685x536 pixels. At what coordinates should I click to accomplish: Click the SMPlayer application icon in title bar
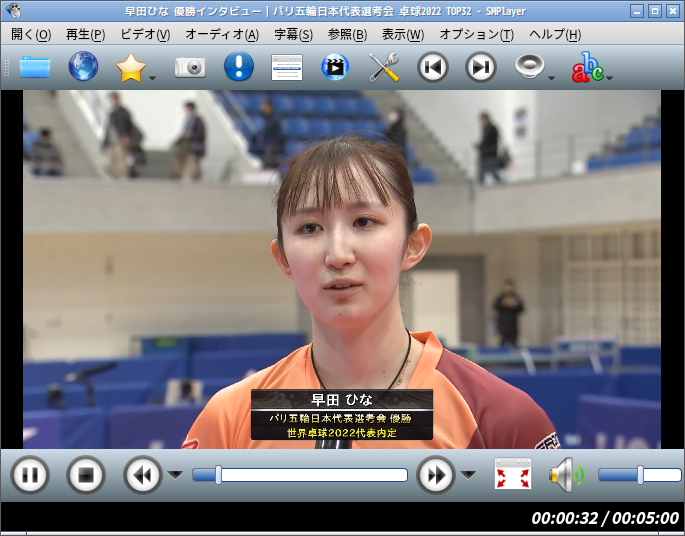(13, 10)
